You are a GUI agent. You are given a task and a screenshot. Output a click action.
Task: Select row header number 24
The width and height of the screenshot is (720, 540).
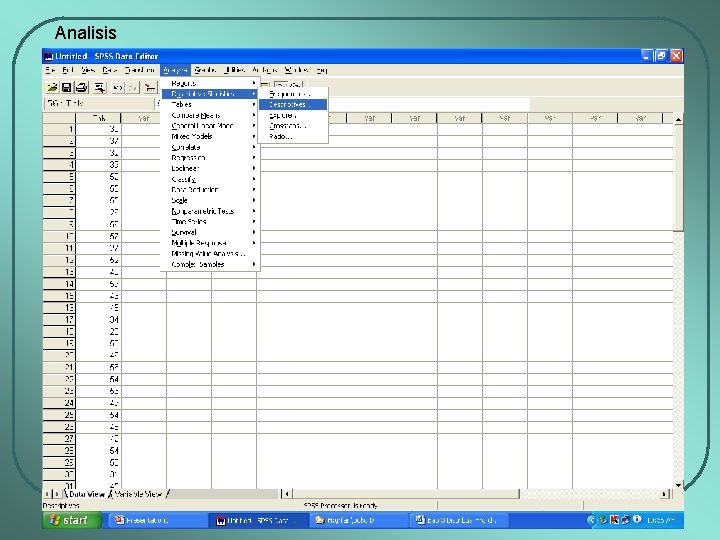(59, 403)
